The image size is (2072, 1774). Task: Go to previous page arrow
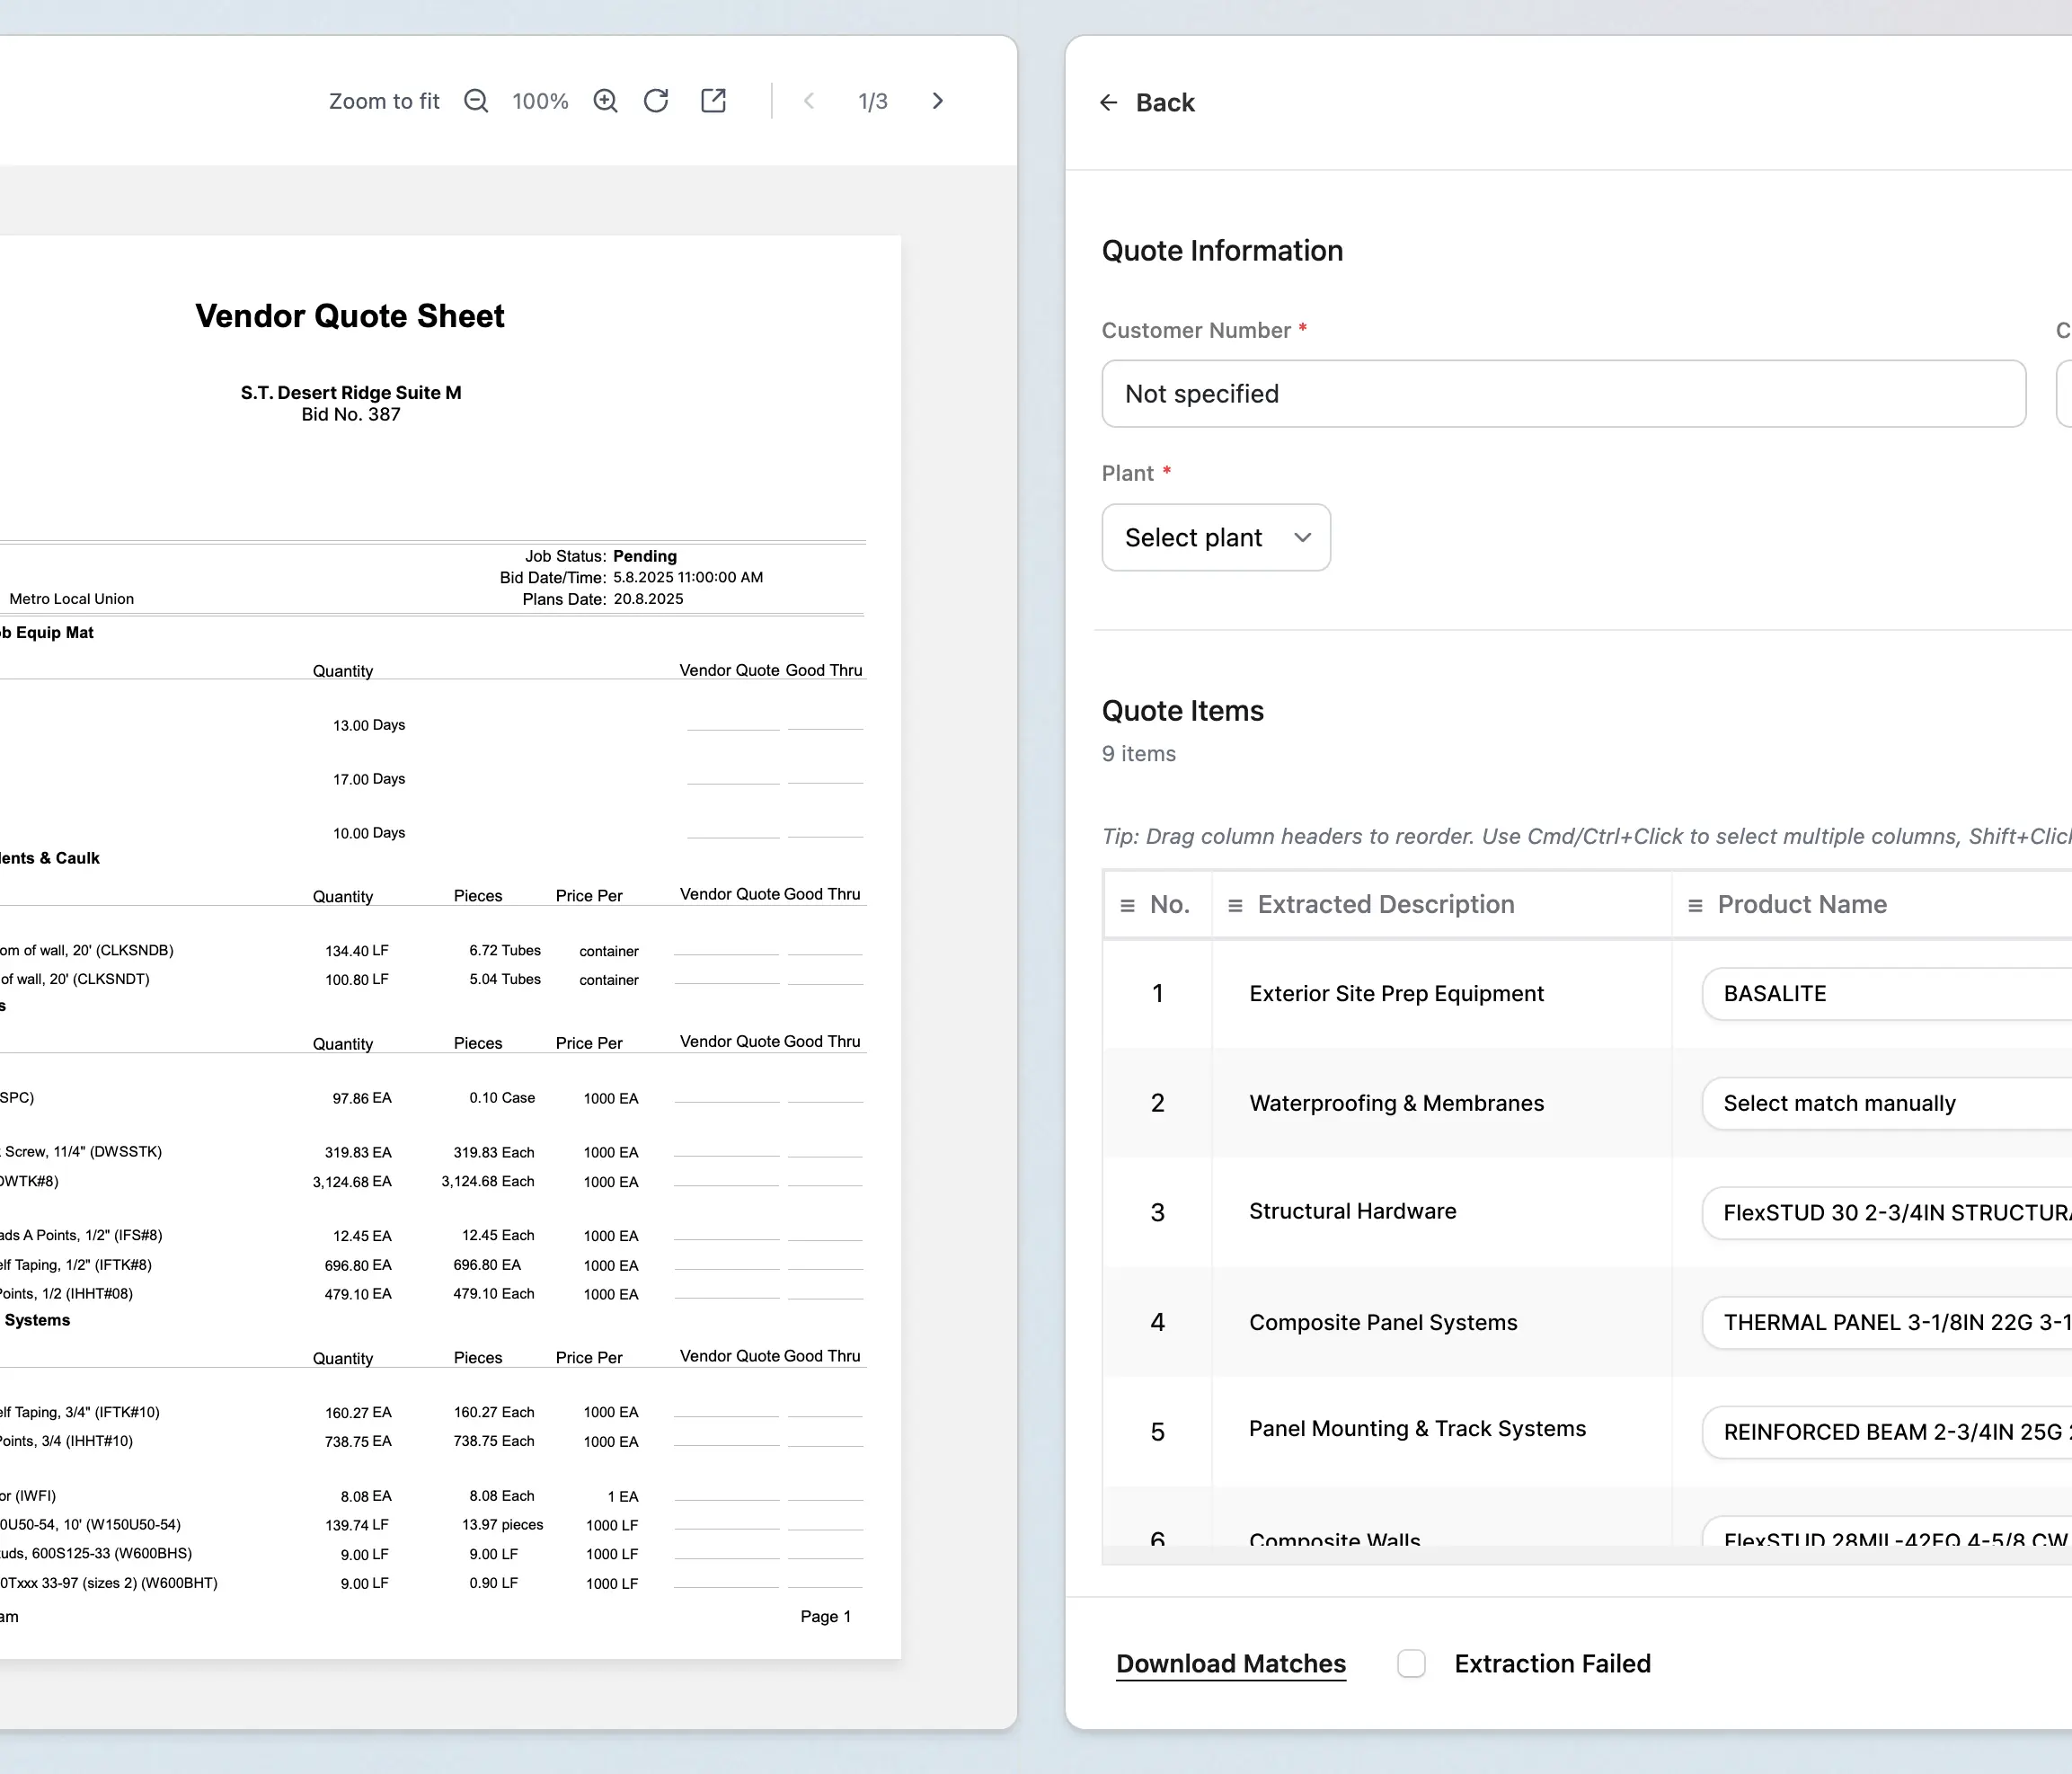point(809,101)
